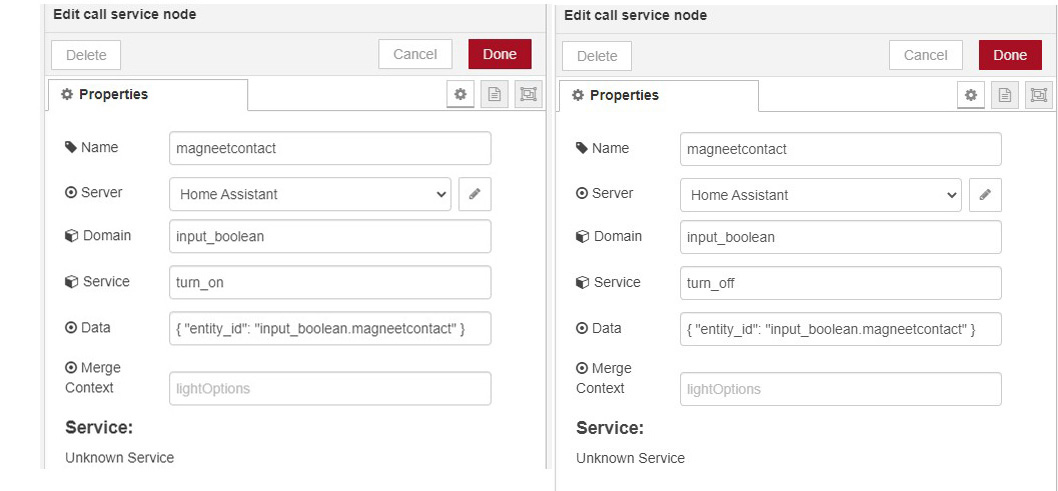Focus Service field containing turn_on

[x=330, y=283]
